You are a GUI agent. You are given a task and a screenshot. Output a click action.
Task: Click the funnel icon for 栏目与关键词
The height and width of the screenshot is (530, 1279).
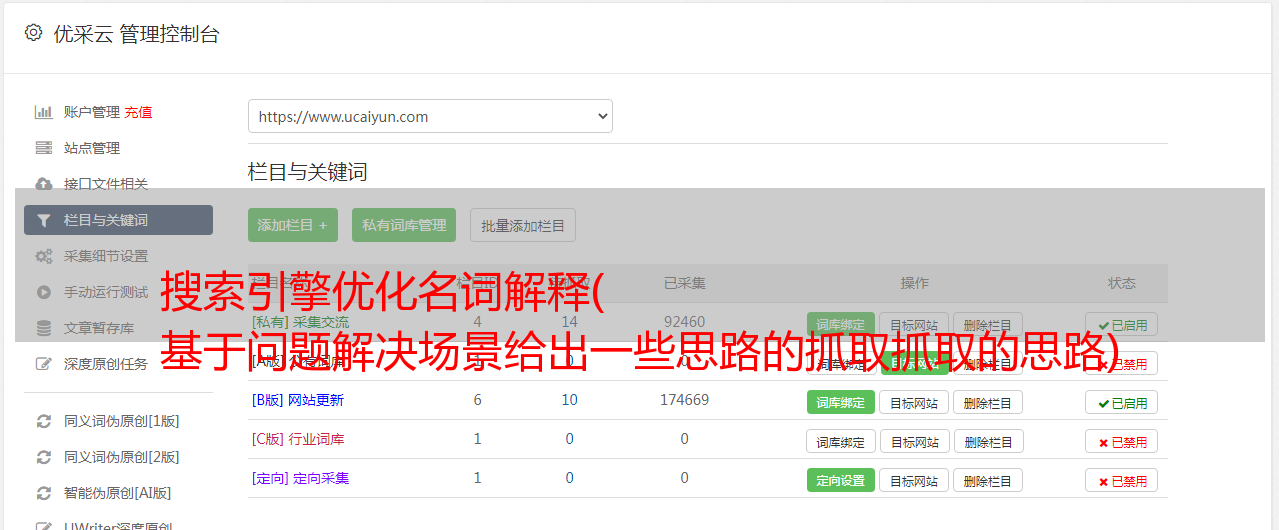[x=43, y=220]
